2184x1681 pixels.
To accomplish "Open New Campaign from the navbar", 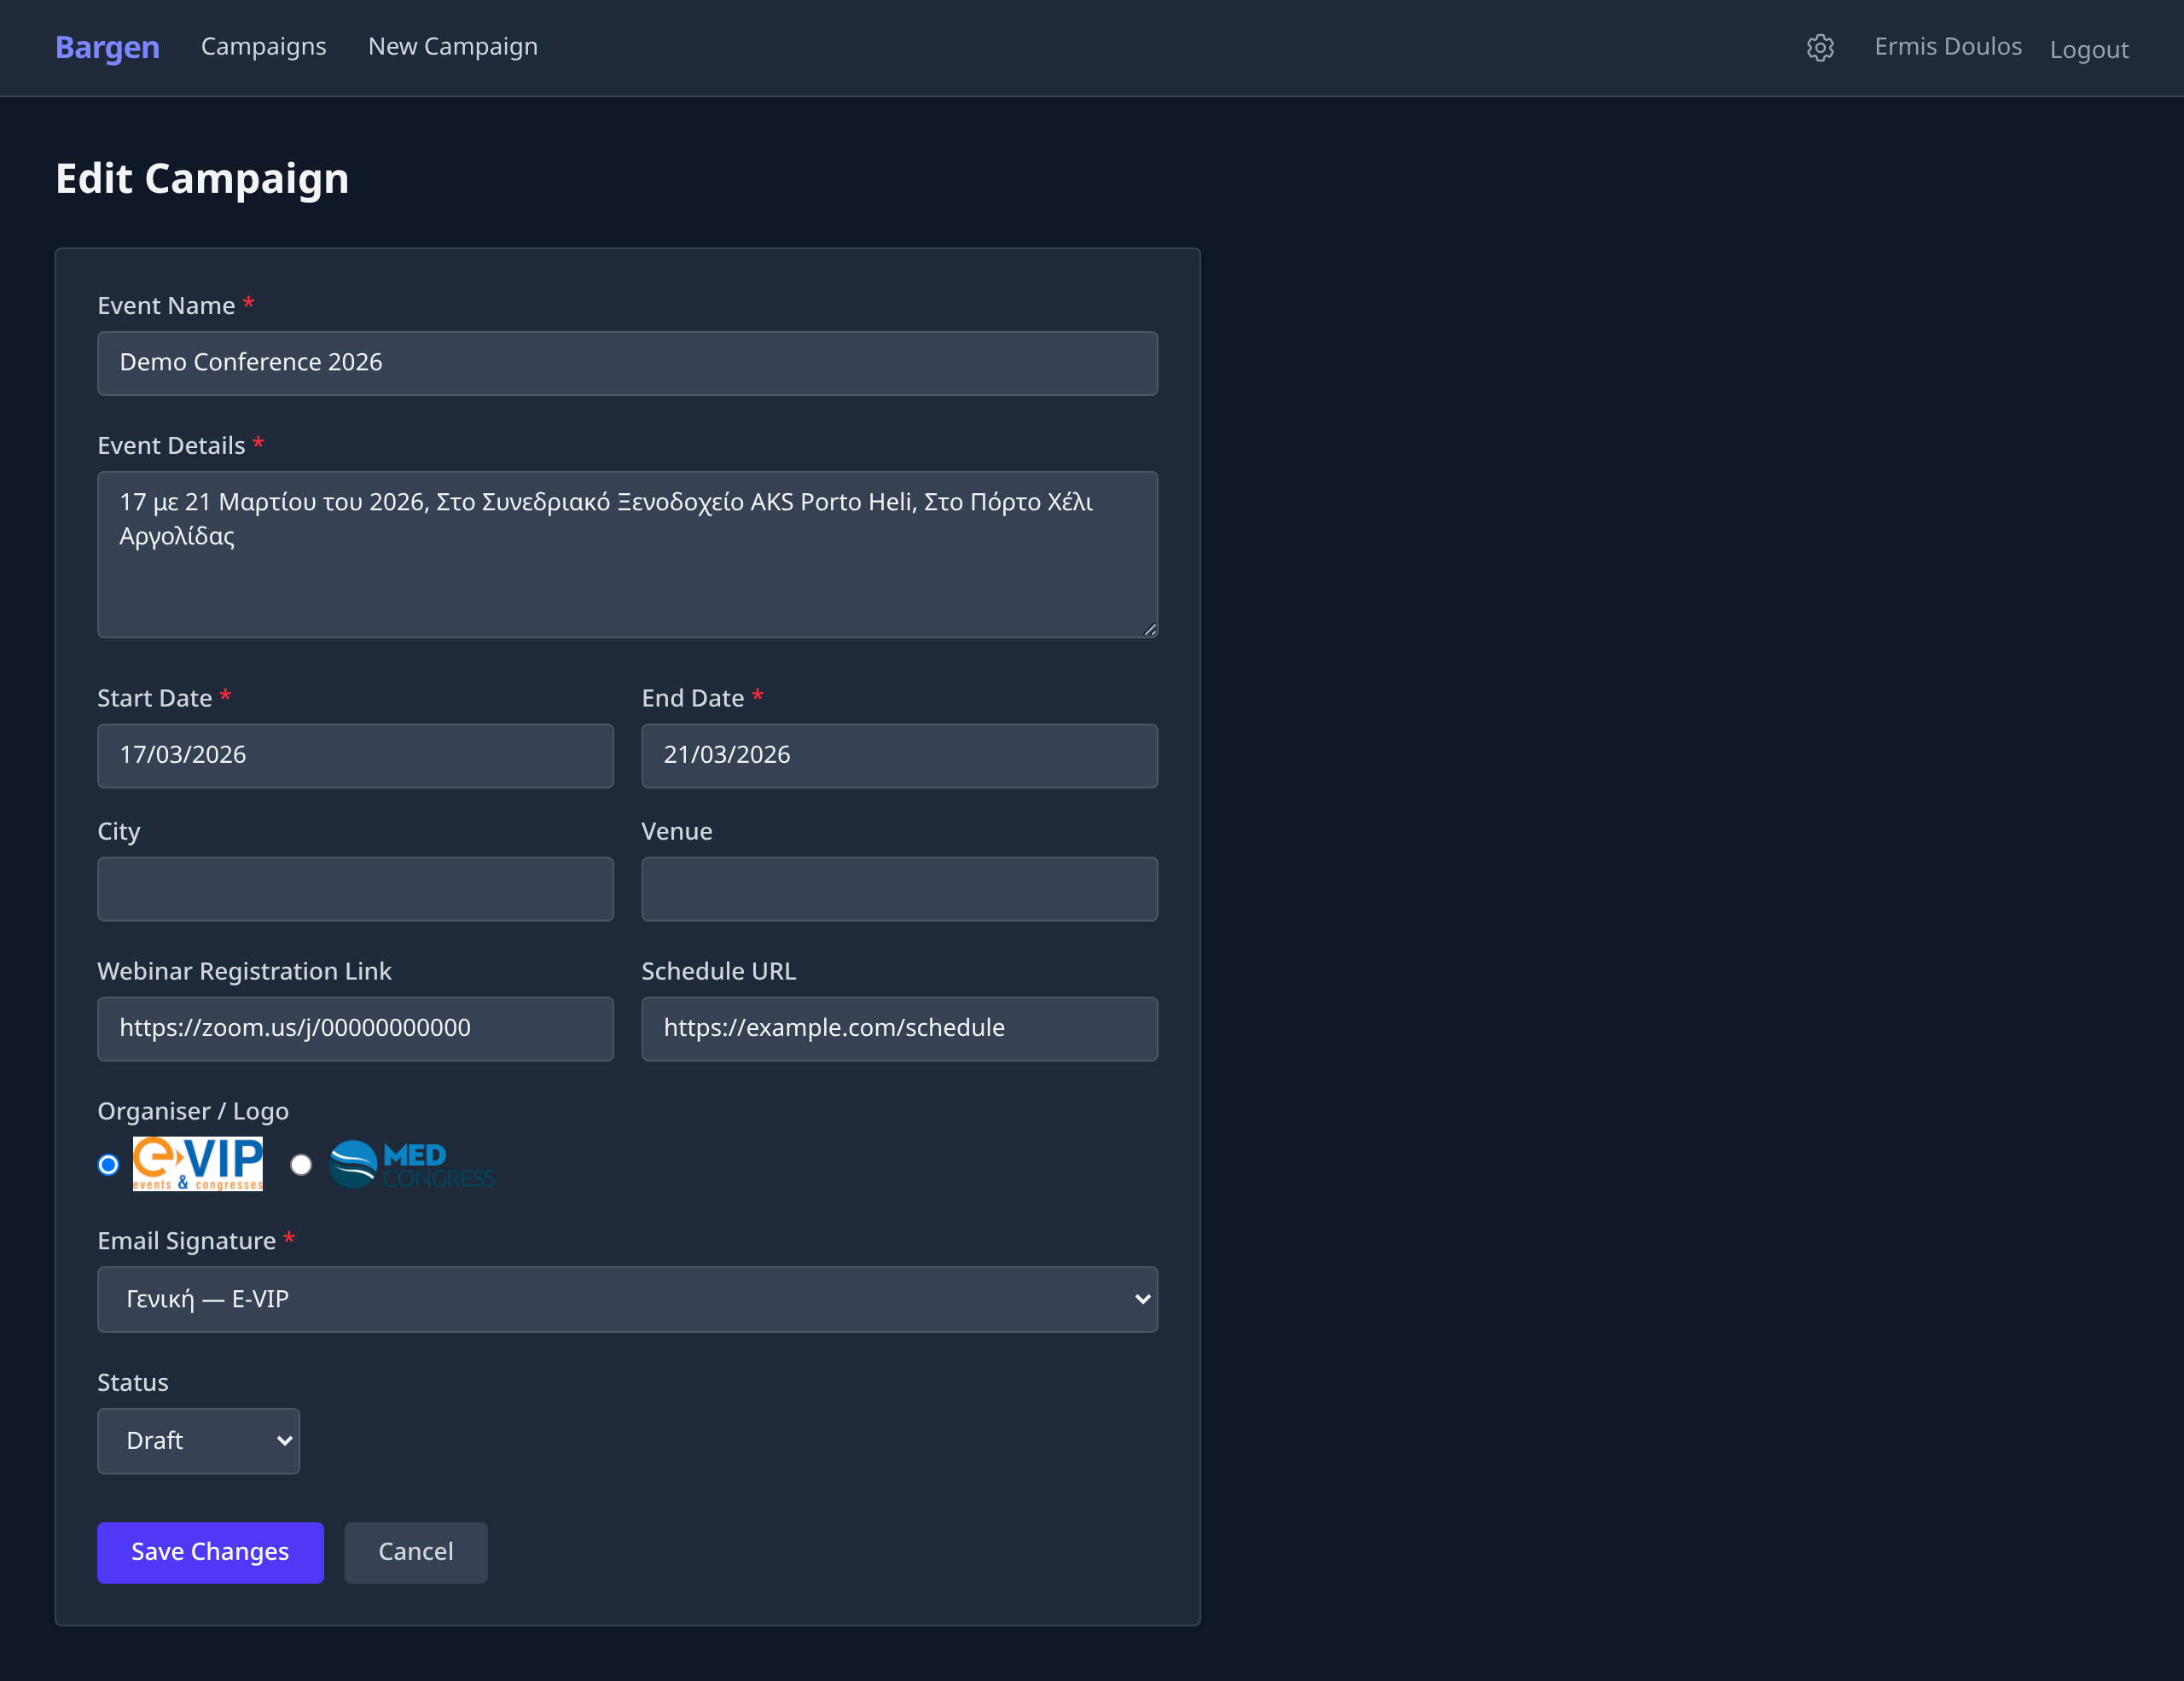I will point(452,47).
